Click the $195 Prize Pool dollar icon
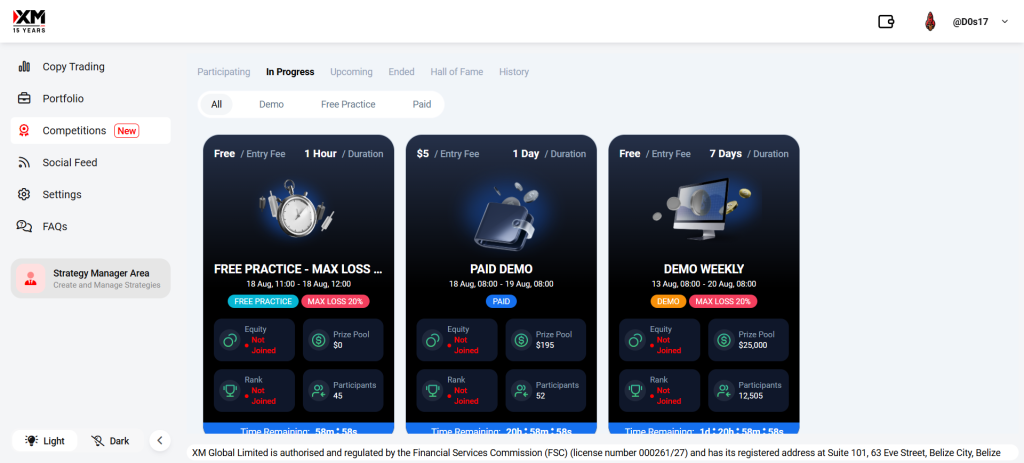The image size is (1024, 463). click(521, 340)
